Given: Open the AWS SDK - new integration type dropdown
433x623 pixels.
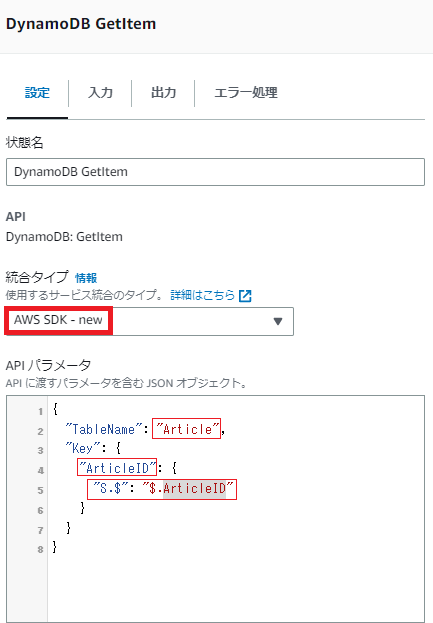Looking at the screenshot, I should tap(150, 321).
